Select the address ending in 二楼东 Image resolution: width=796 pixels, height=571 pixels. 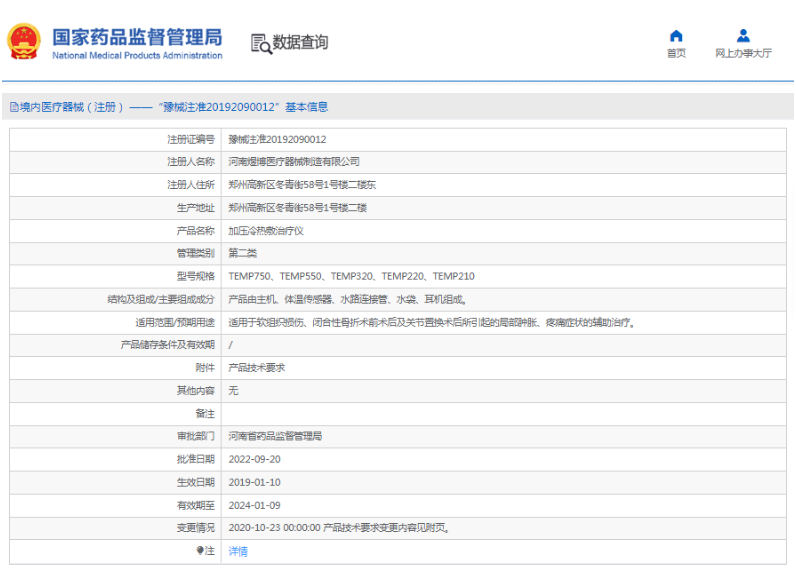302,185
